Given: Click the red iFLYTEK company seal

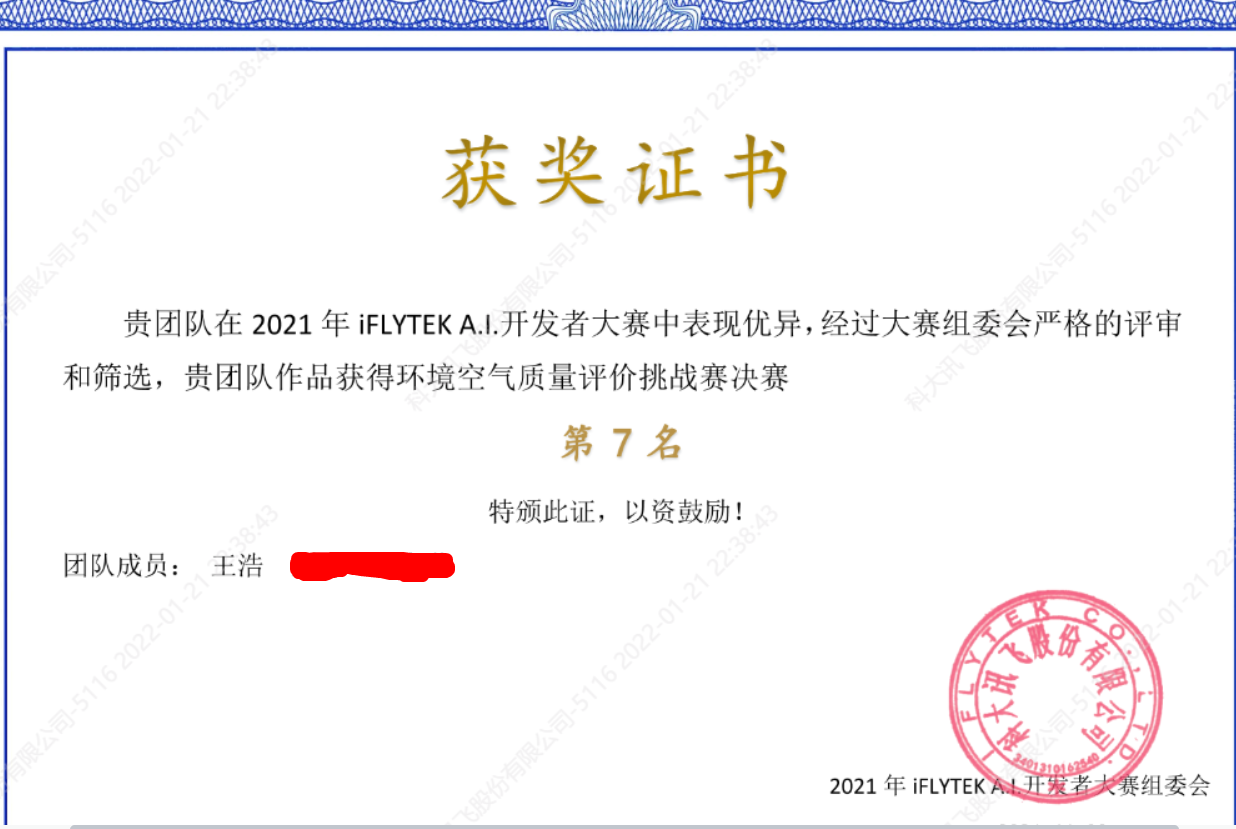Looking at the screenshot, I should tap(1054, 696).
